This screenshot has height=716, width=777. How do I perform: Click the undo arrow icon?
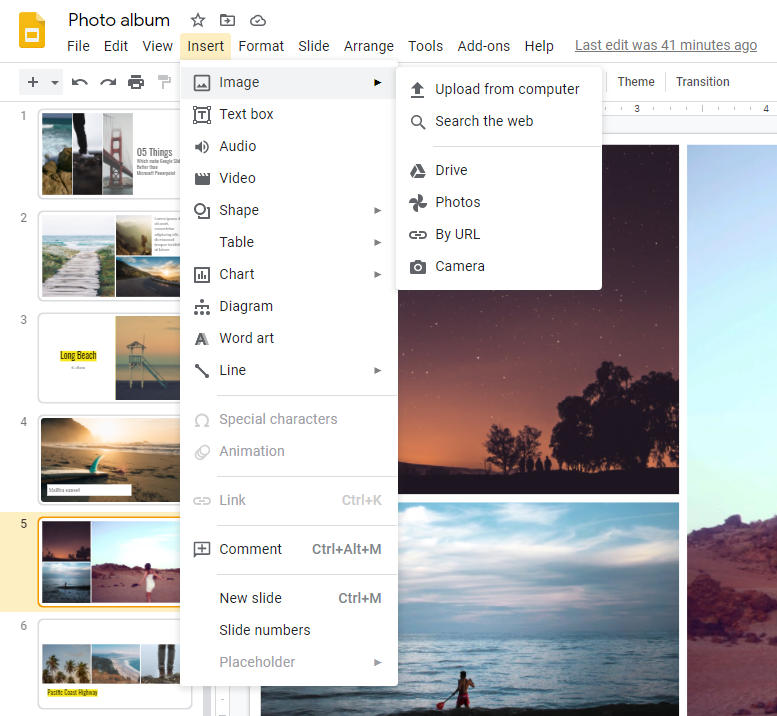click(80, 82)
